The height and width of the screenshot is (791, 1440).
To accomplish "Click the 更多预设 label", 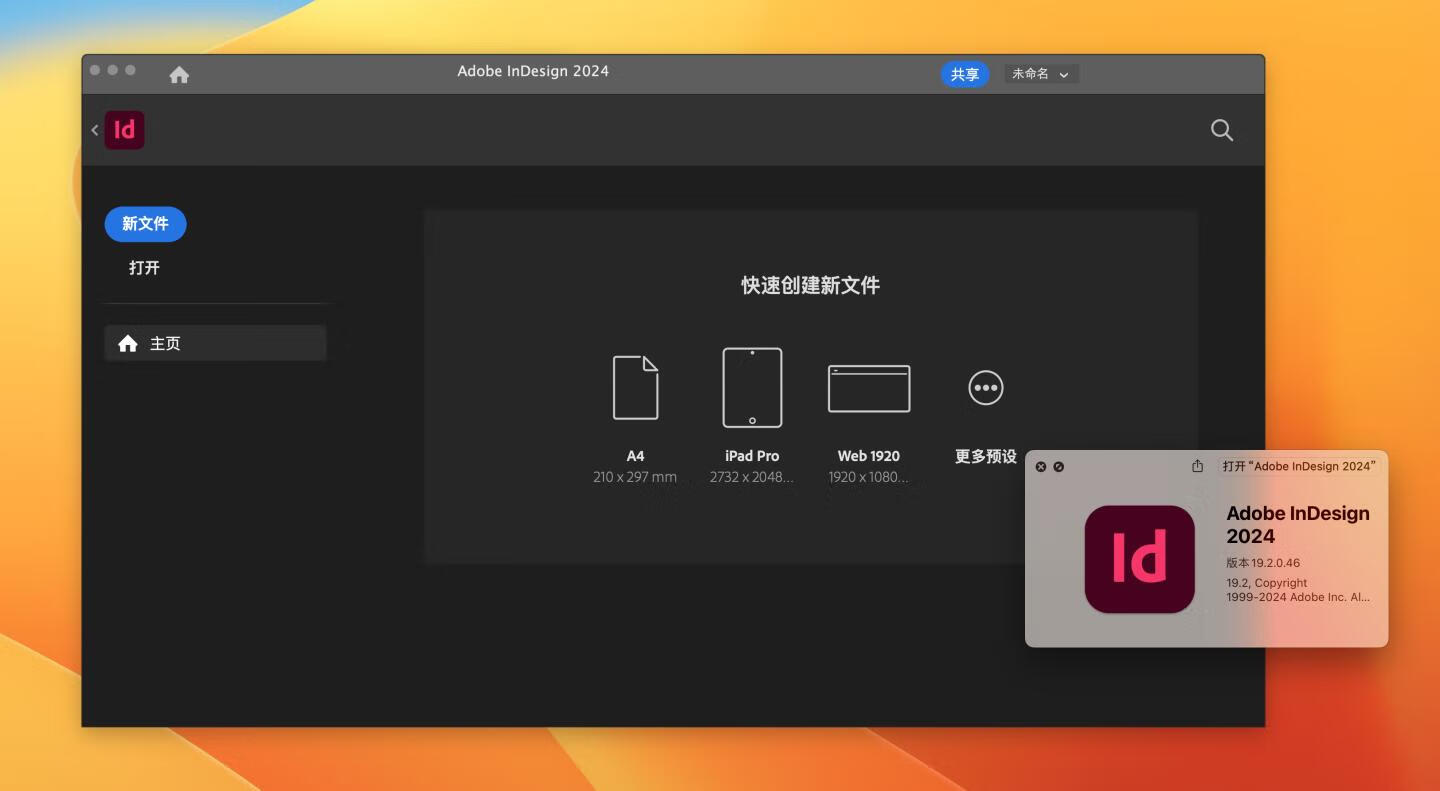I will tap(986, 456).
